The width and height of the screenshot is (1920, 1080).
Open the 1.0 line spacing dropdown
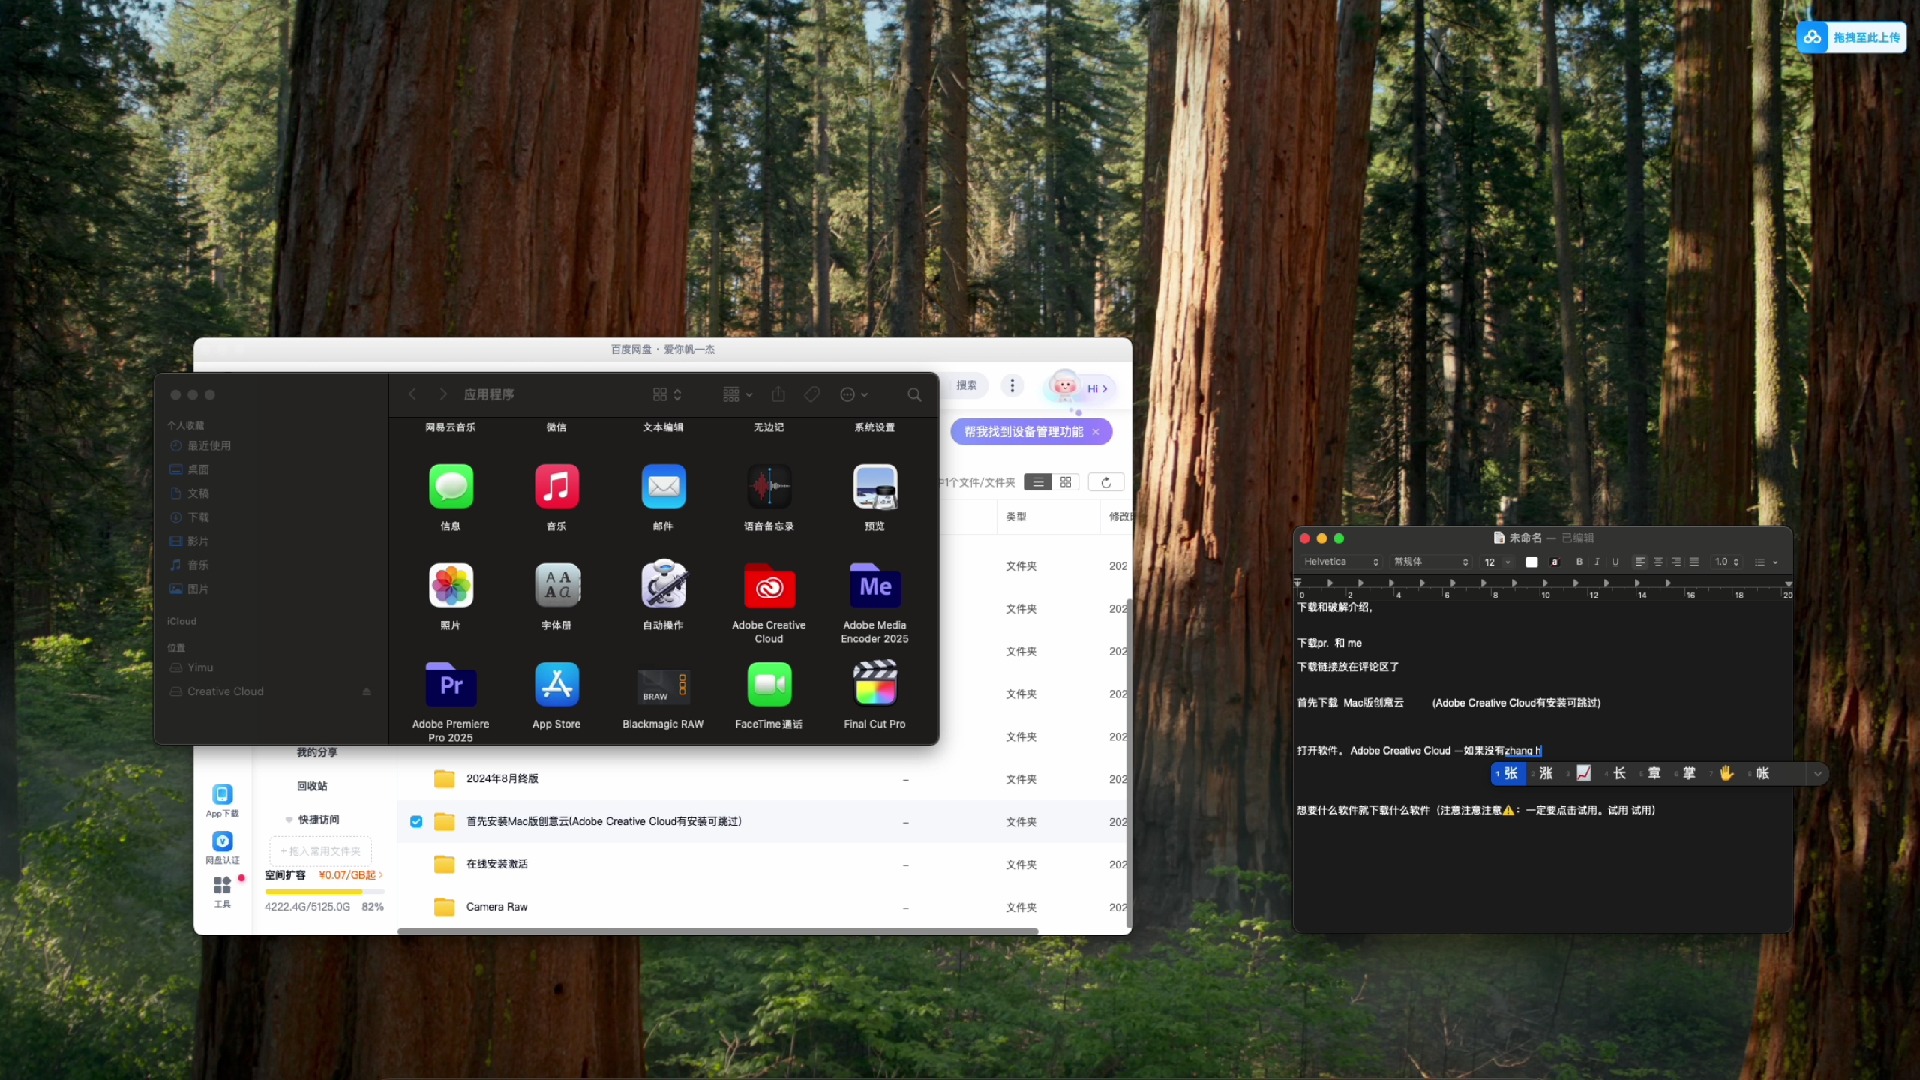pos(1727,562)
